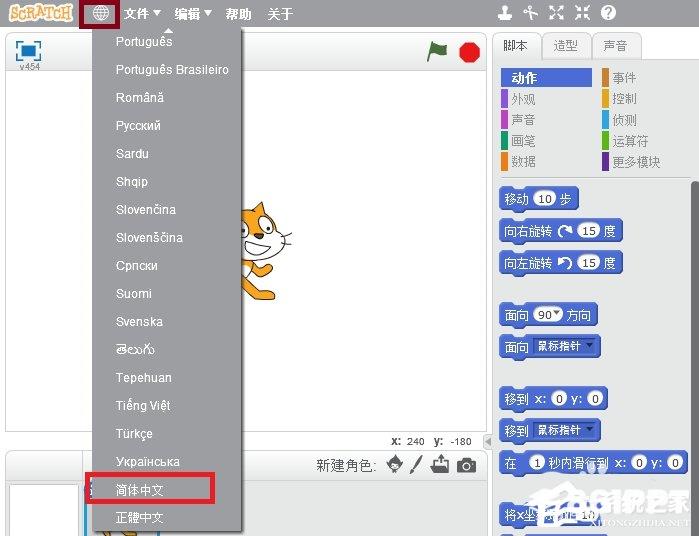
Task: Click seconds value in 秒内滑行到 block
Action: [537, 463]
